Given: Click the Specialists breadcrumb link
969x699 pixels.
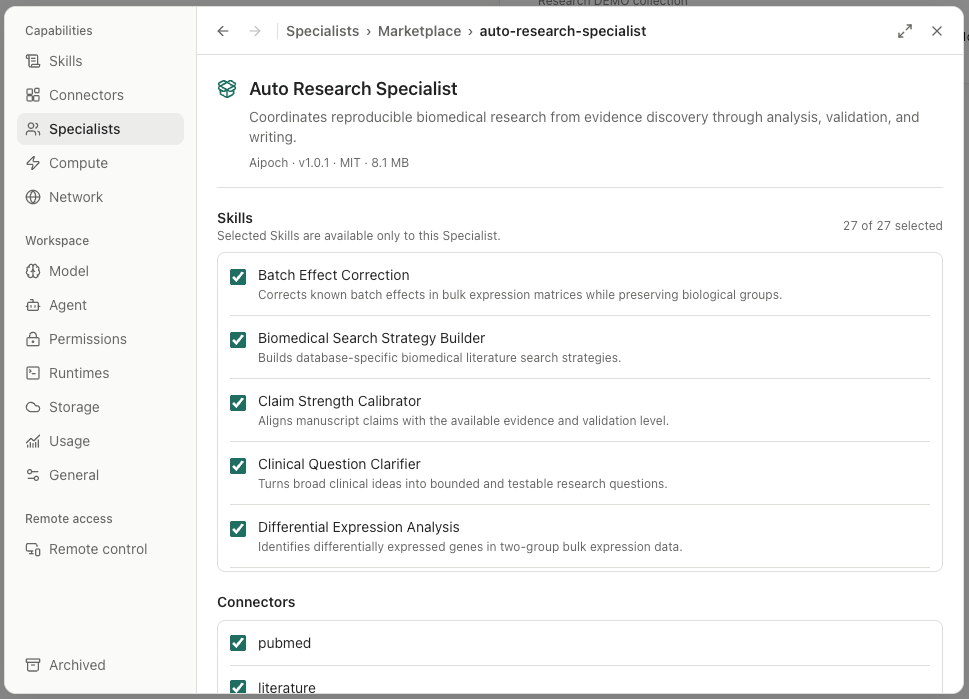Looking at the screenshot, I should [323, 31].
